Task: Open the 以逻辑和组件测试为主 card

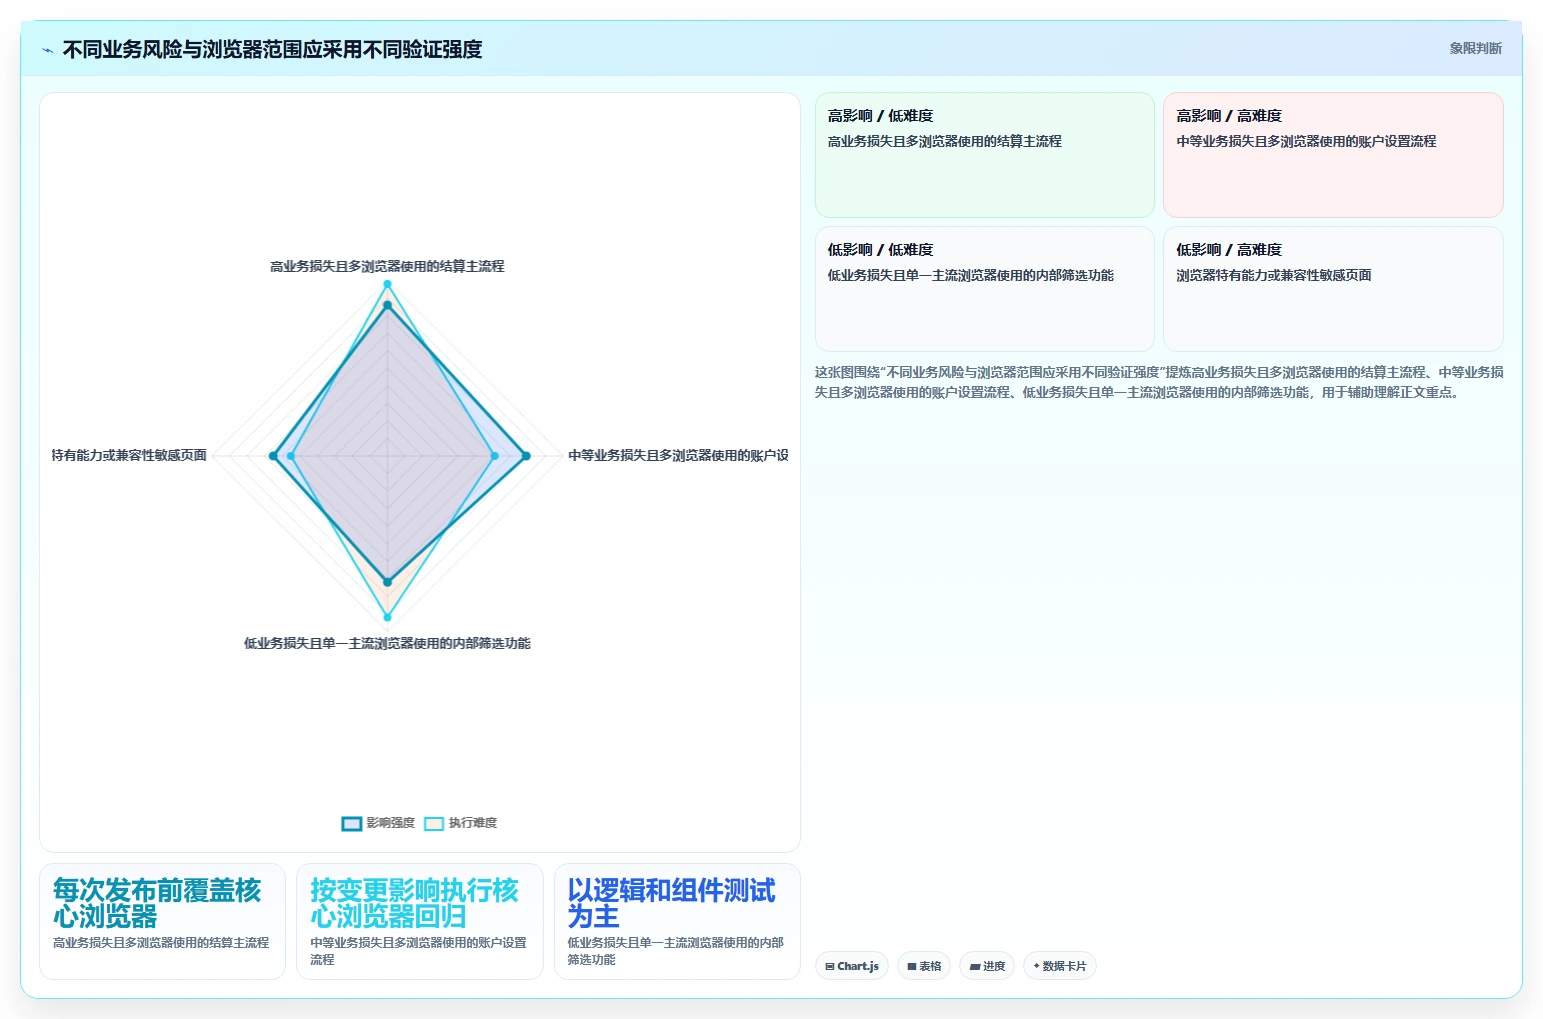Action: pos(677,921)
